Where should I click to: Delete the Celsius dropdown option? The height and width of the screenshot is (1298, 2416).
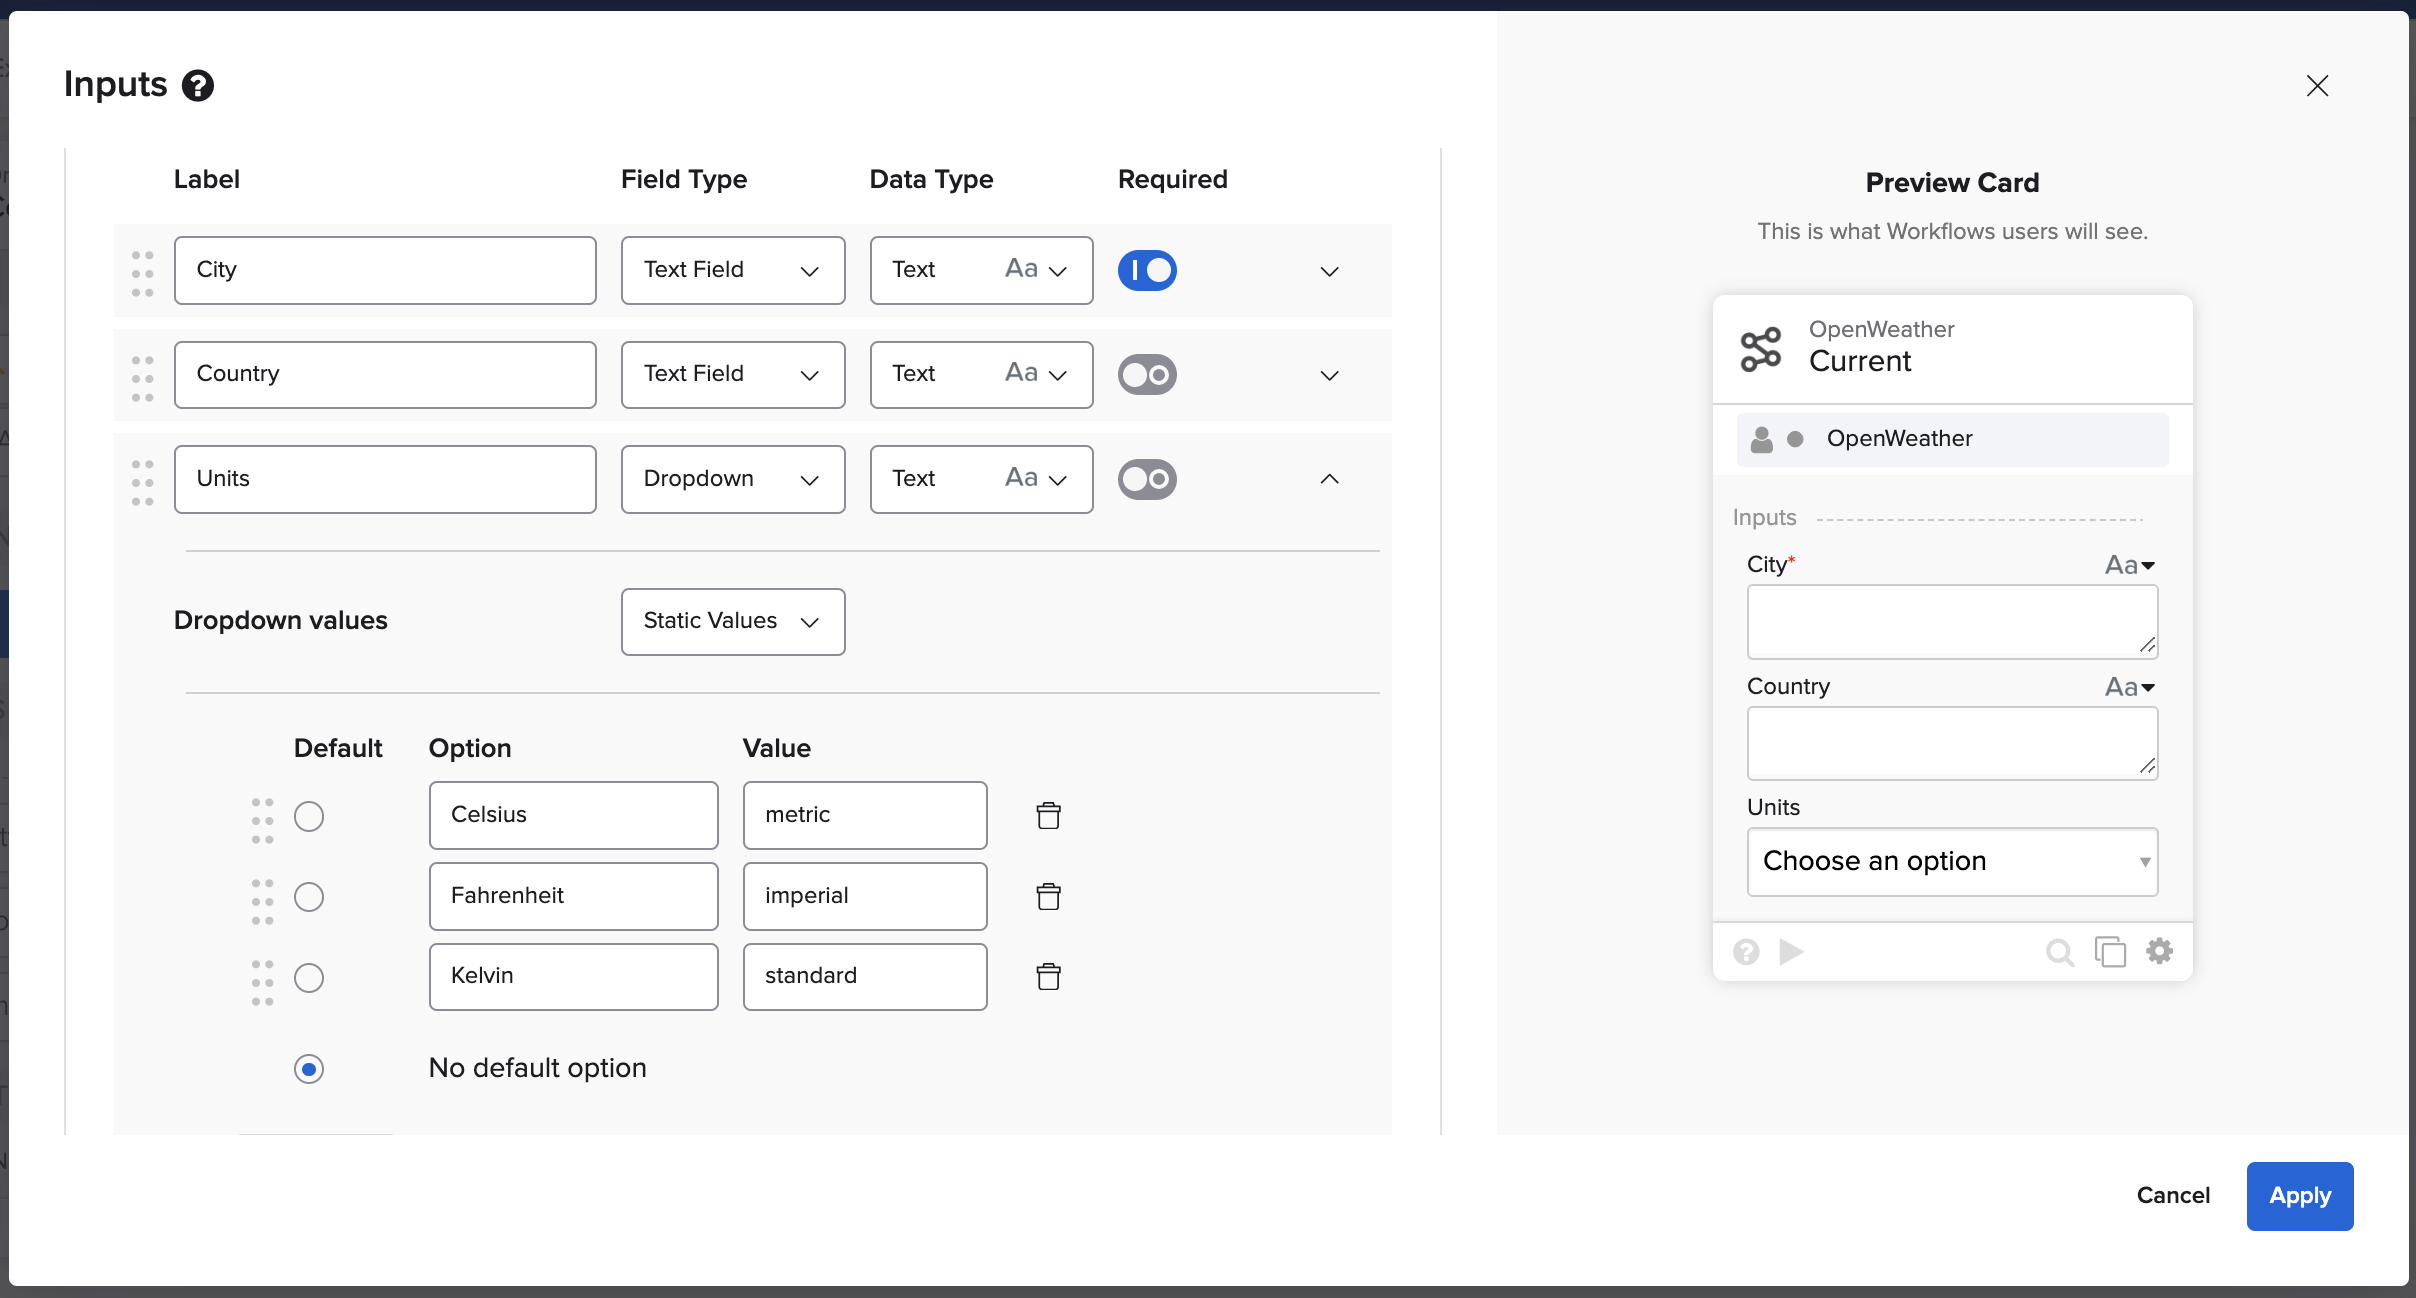coord(1048,816)
